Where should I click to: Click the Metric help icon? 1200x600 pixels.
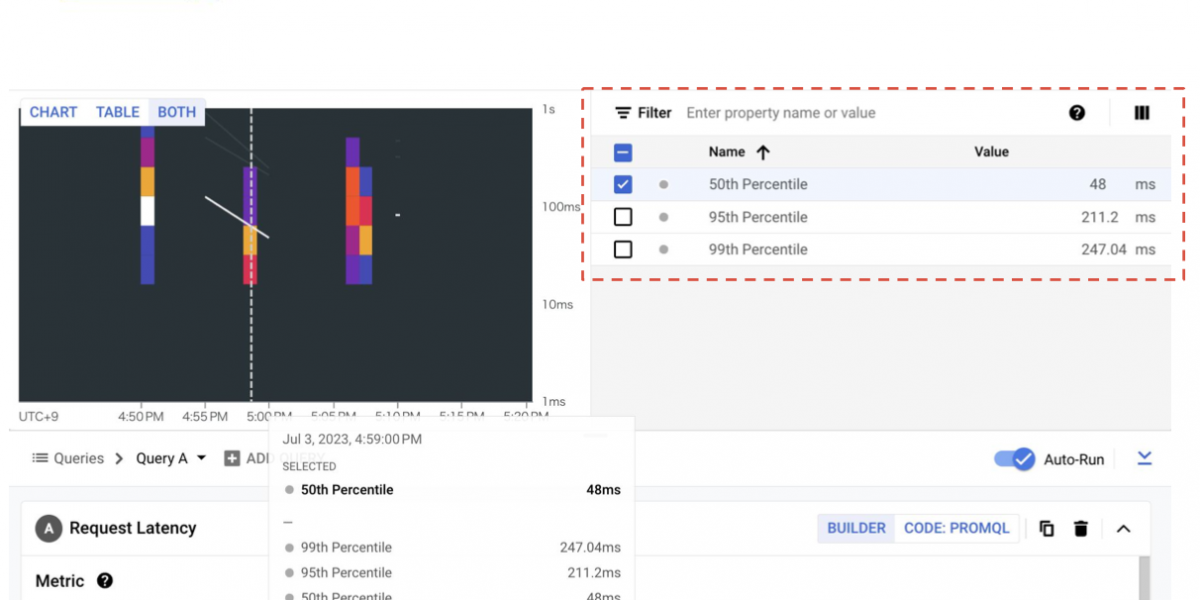[x=105, y=581]
